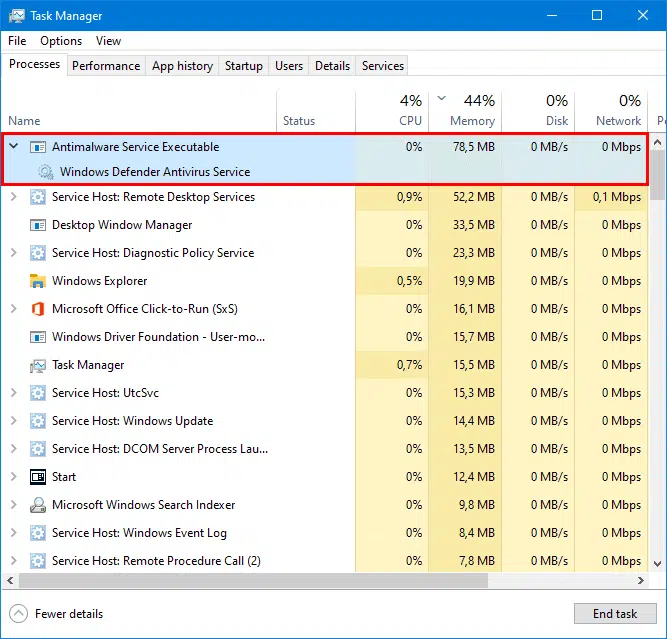Click the Desktop Window Manager icon
This screenshot has width=667, height=639.
pyautogui.click(x=38, y=225)
